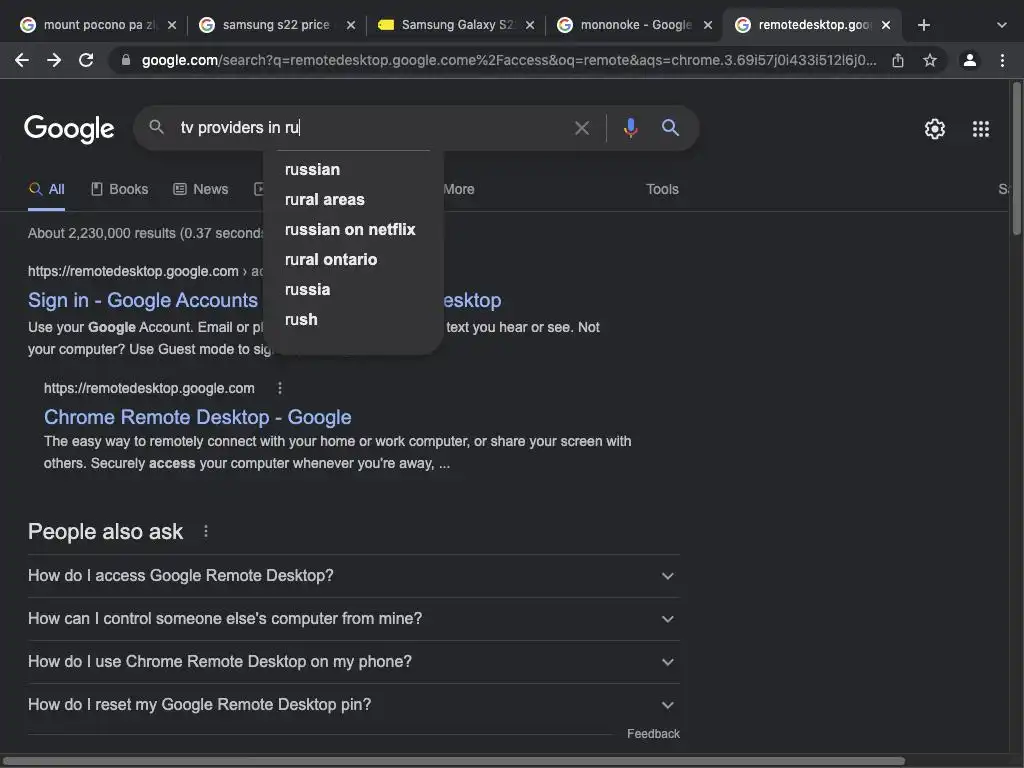Open People also ask options menu

(x=206, y=532)
